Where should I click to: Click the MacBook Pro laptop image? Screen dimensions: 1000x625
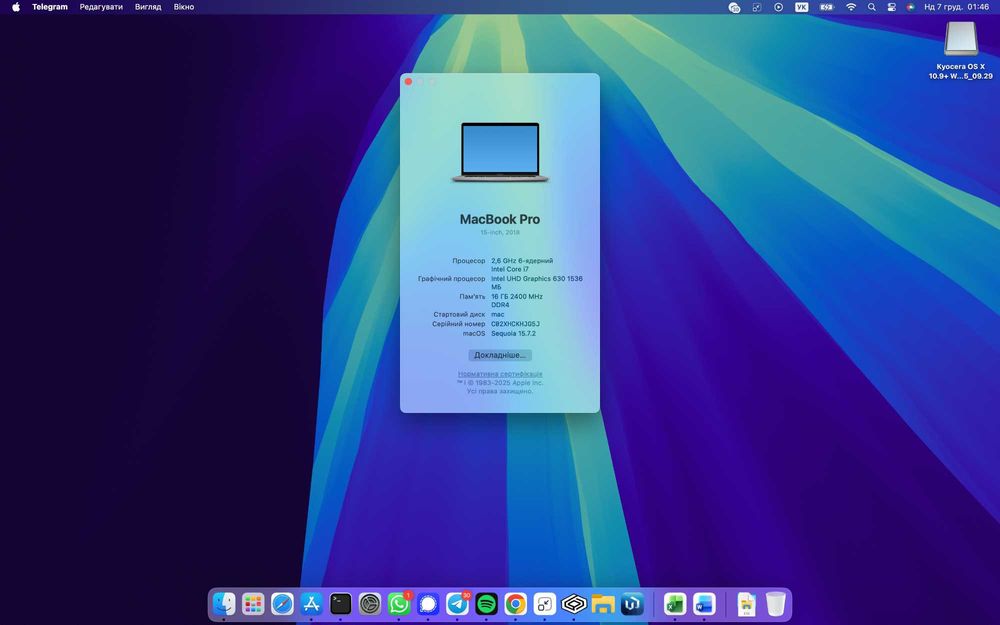click(x=500, y=152)
